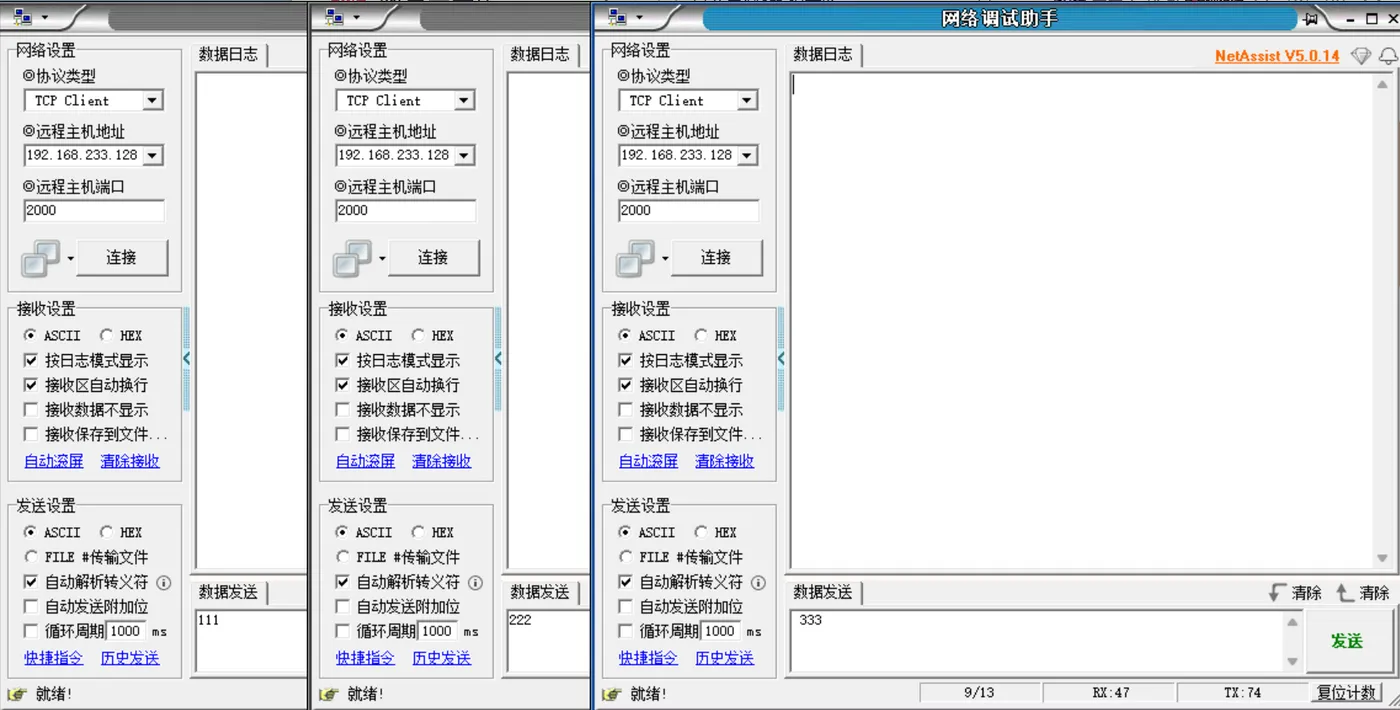The image size is (1400, 710).
Task: Click 清除接收 link in the right window
Action: click(x=724, y=461)
